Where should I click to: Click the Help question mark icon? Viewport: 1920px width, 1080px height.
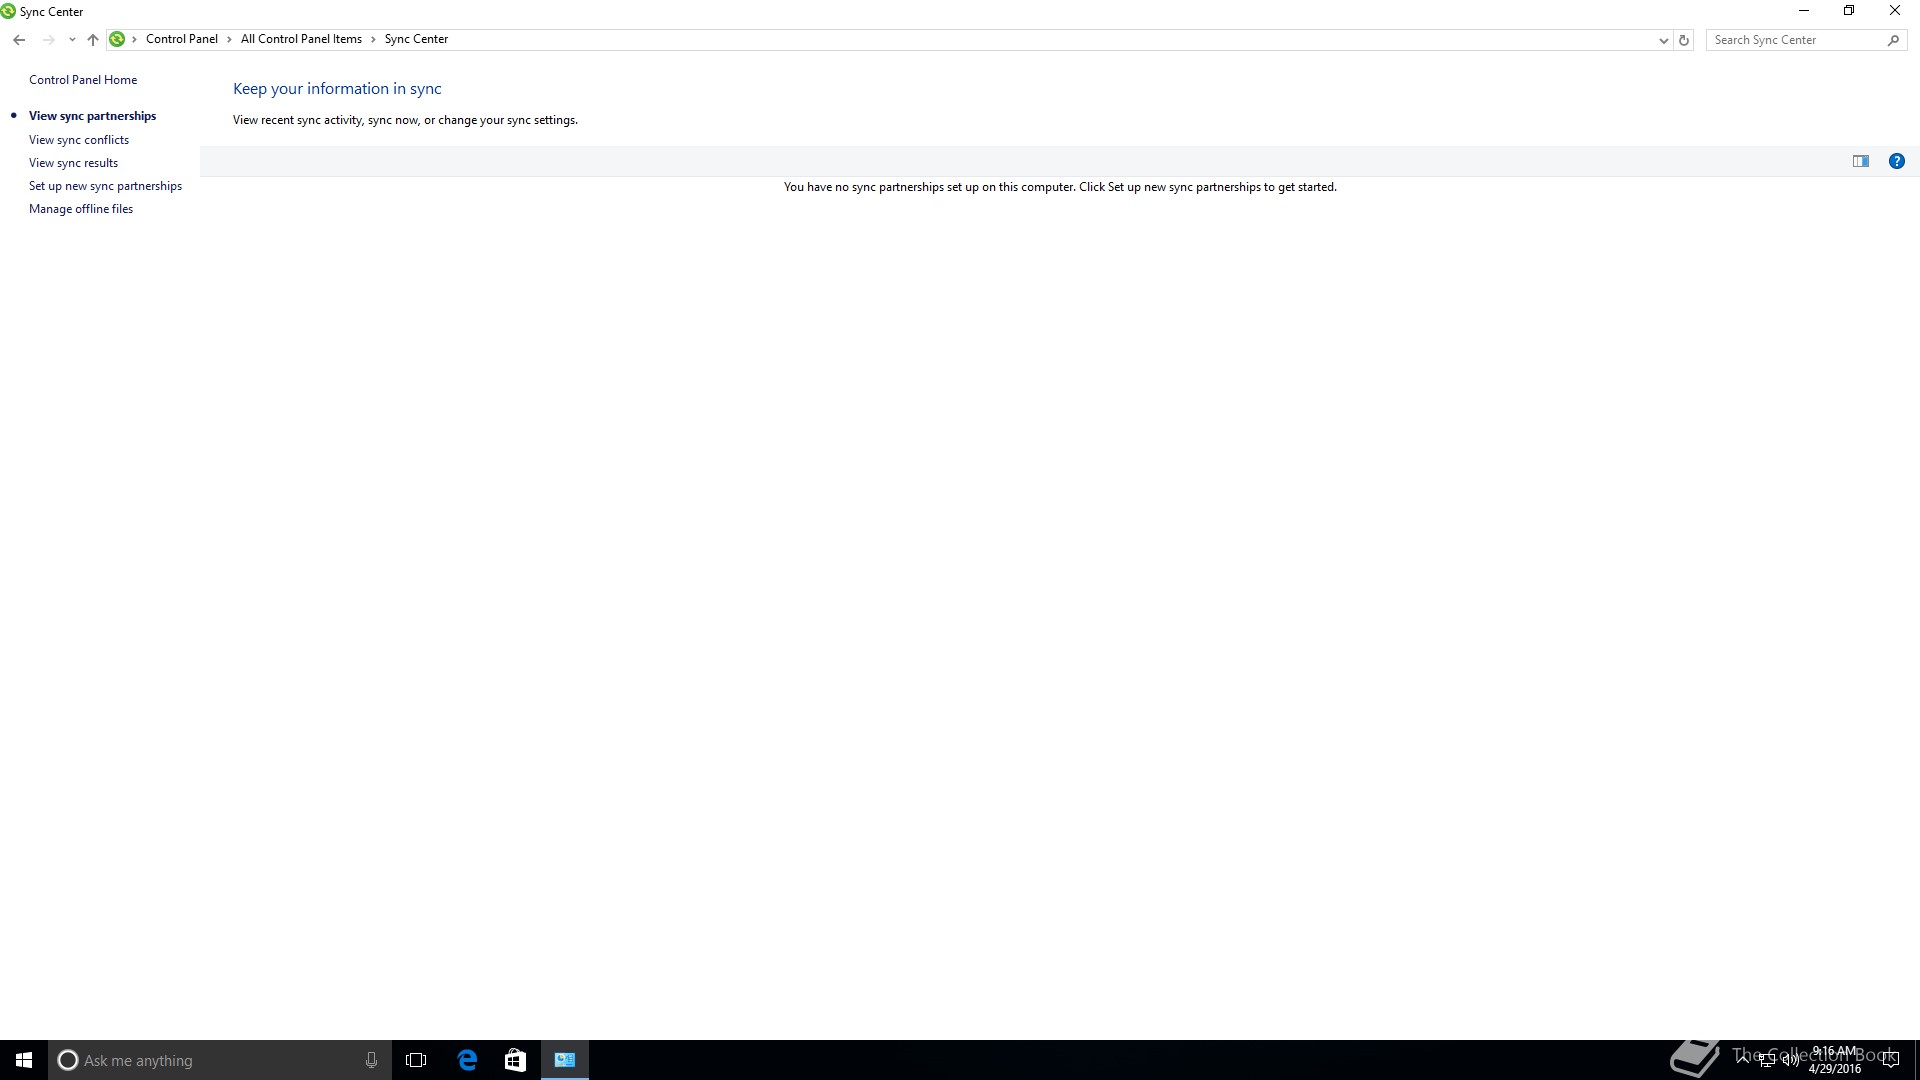click(1896, 161)
